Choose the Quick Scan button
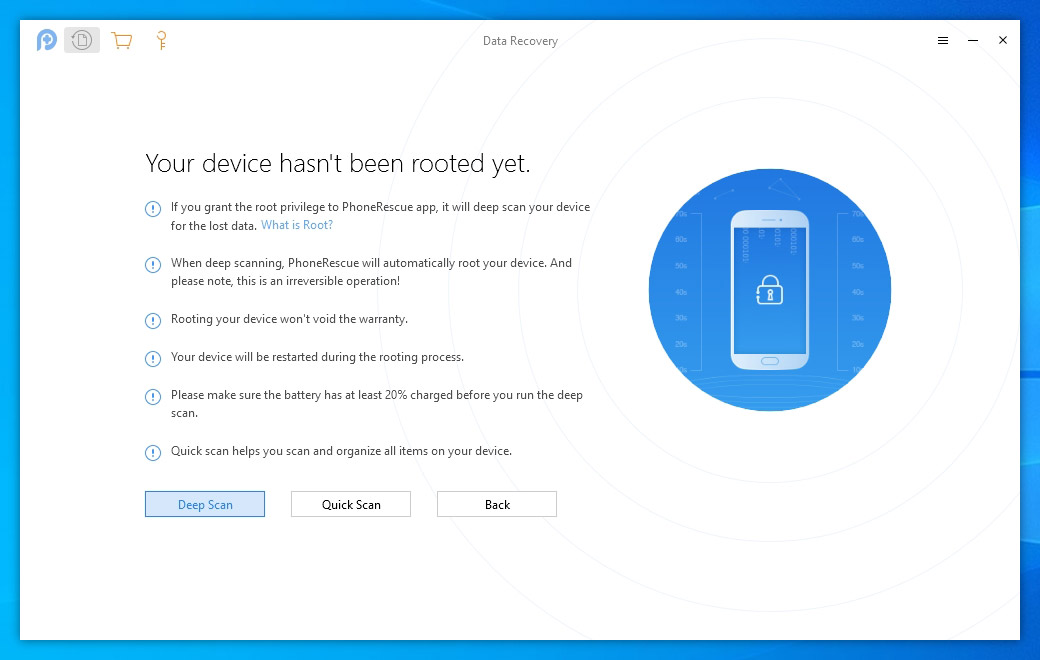The image size is (1040, 660). (x=351, y=504)
